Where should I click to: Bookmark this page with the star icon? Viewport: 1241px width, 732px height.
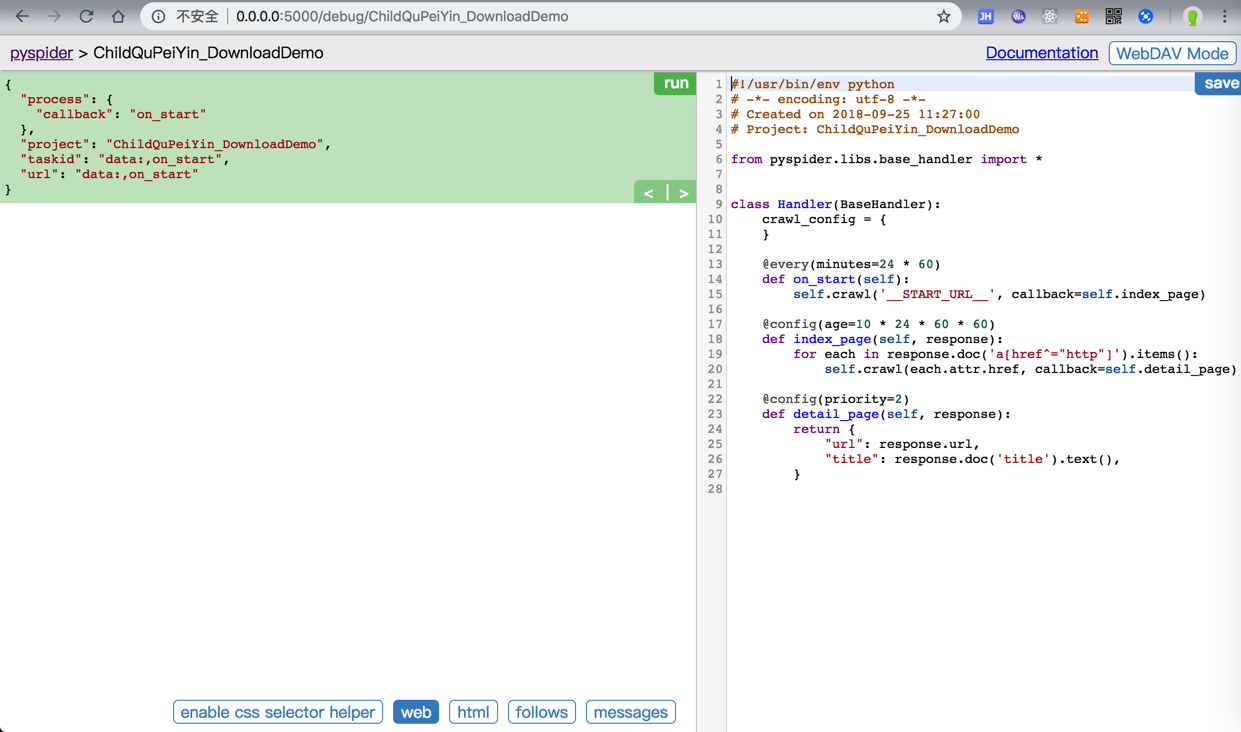click(x=943, y=16)
